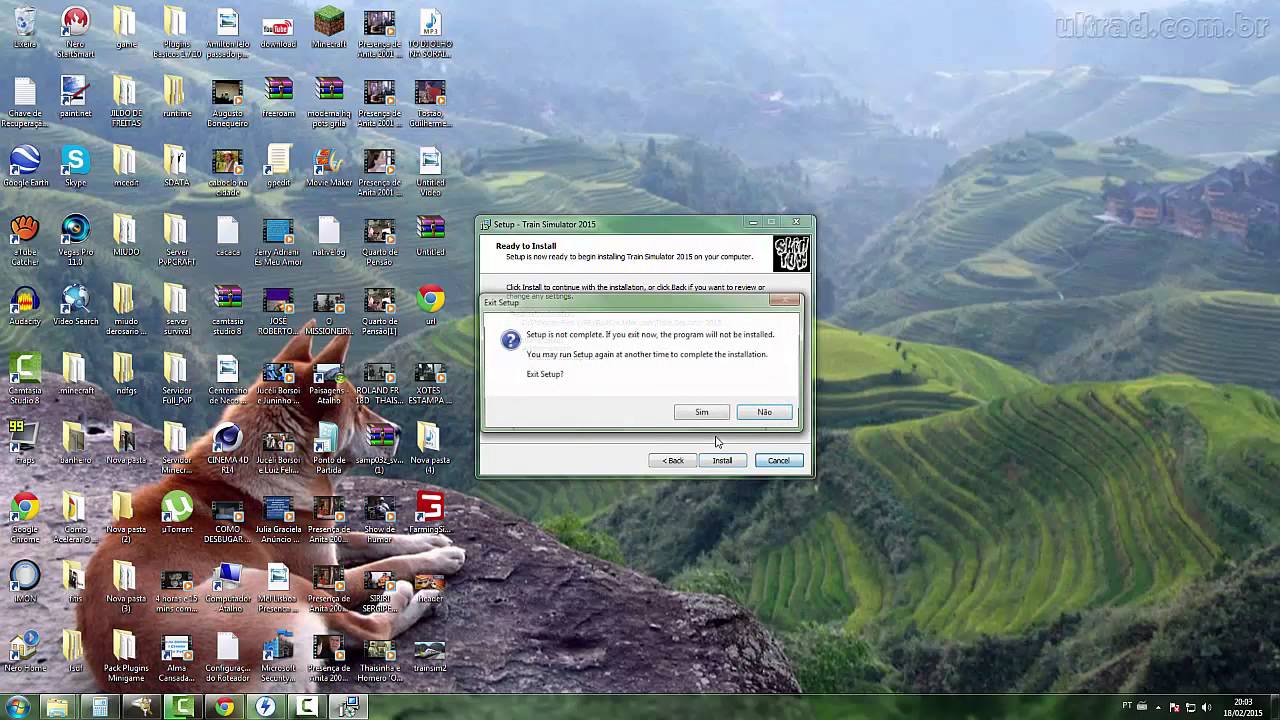Select the 'camtasia studio 8' archive icon
This screenshot has height=720, width=1280.
[x=227, y=310]
